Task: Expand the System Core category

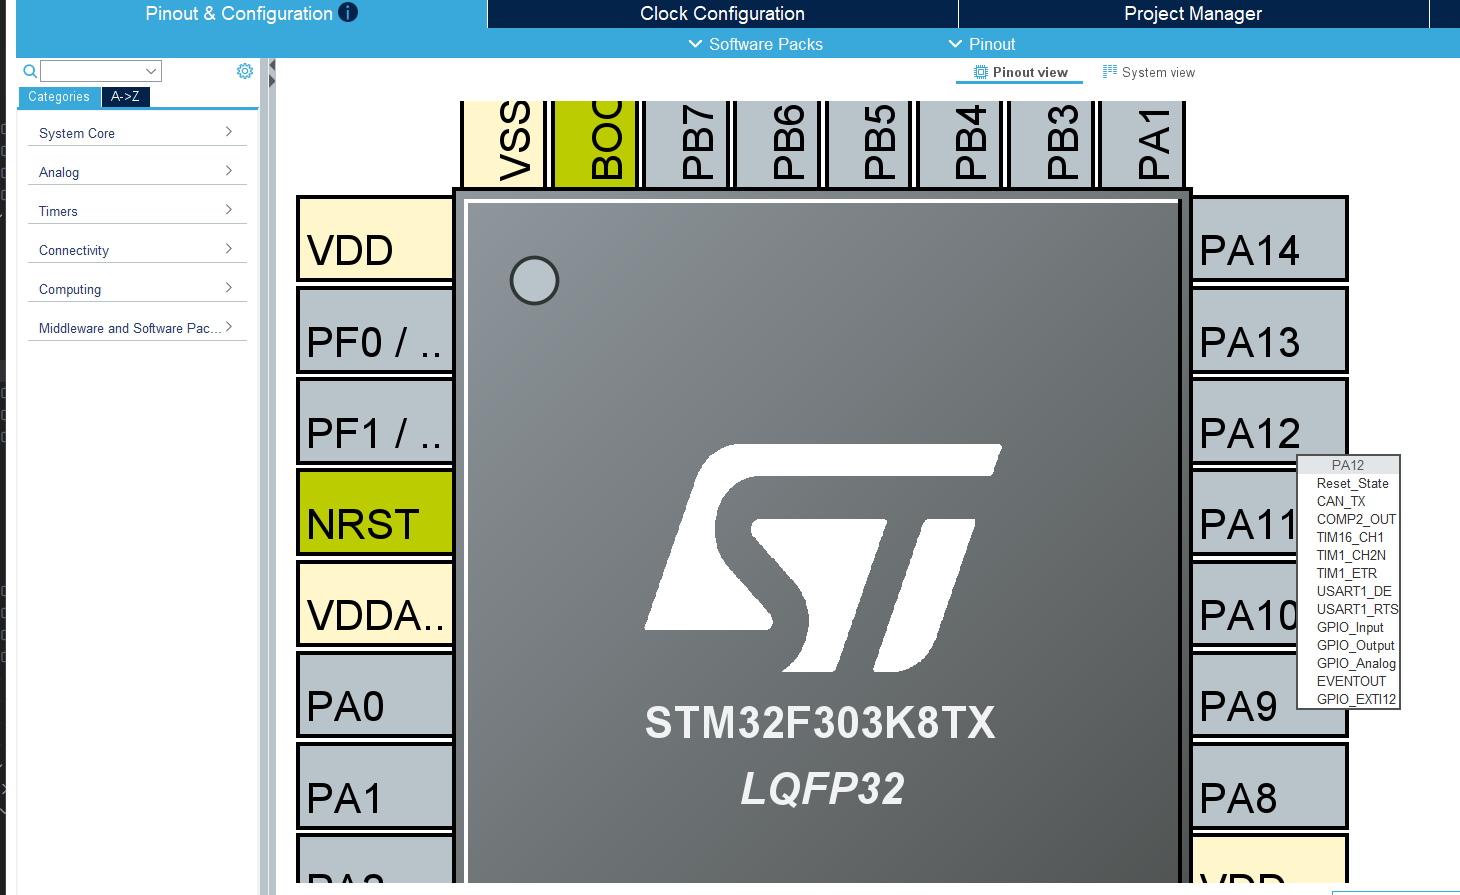Action: 136,133
